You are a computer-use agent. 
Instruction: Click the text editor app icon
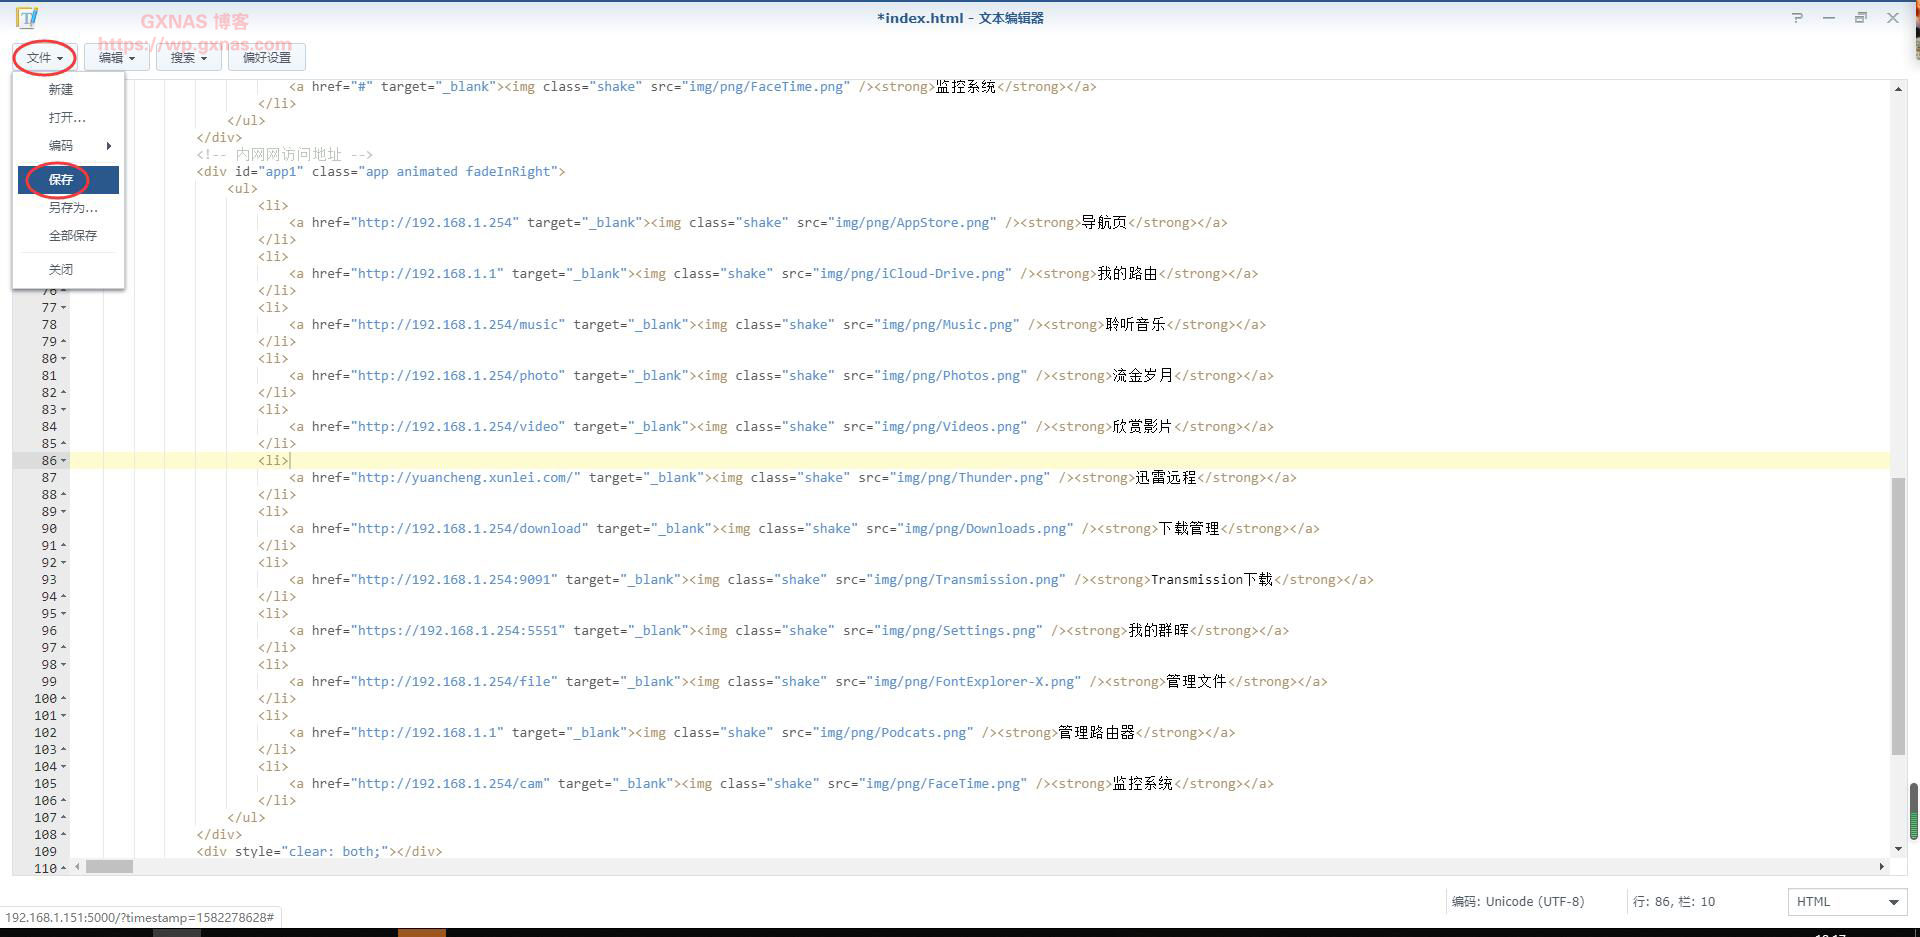click(x=27, y=18)
